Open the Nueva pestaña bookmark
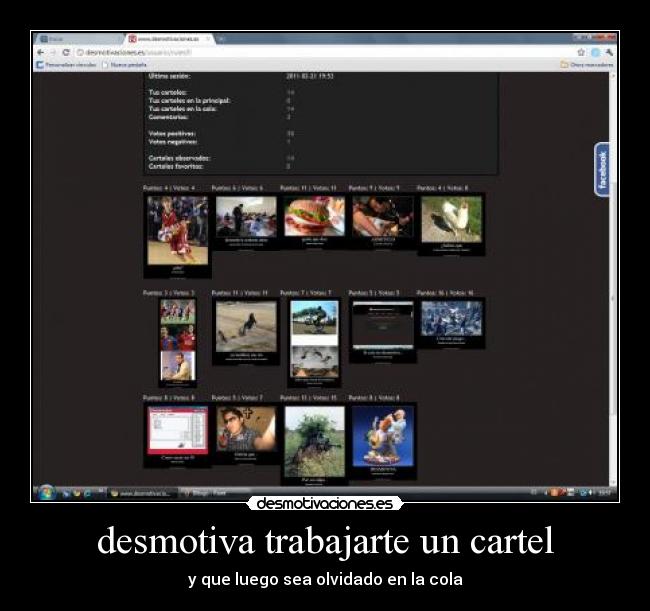 point(125,64)
